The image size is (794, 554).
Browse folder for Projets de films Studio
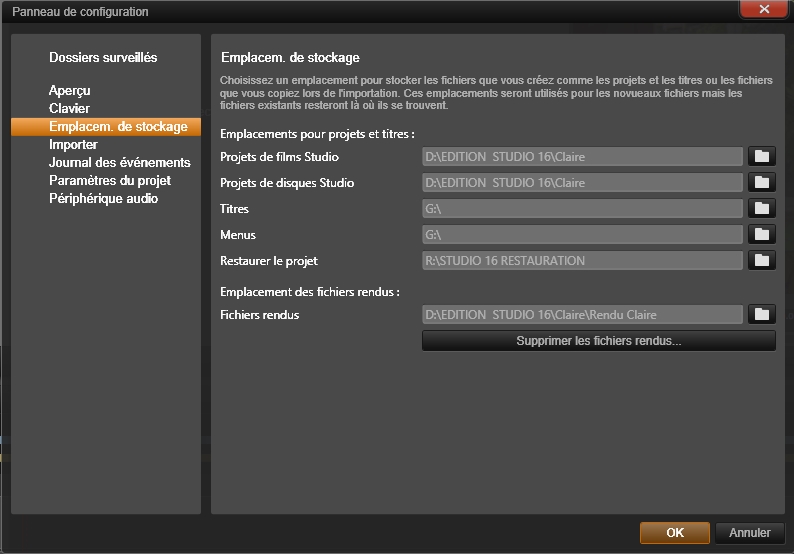pos(762,156)
